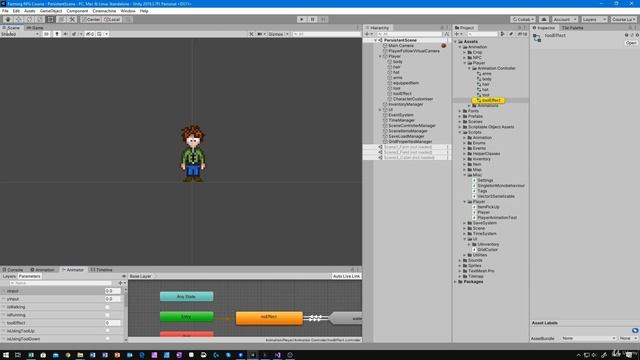Toggle Animator parameters panel eye icon
The width and height of the screenshot is (640, 360).
124,276
